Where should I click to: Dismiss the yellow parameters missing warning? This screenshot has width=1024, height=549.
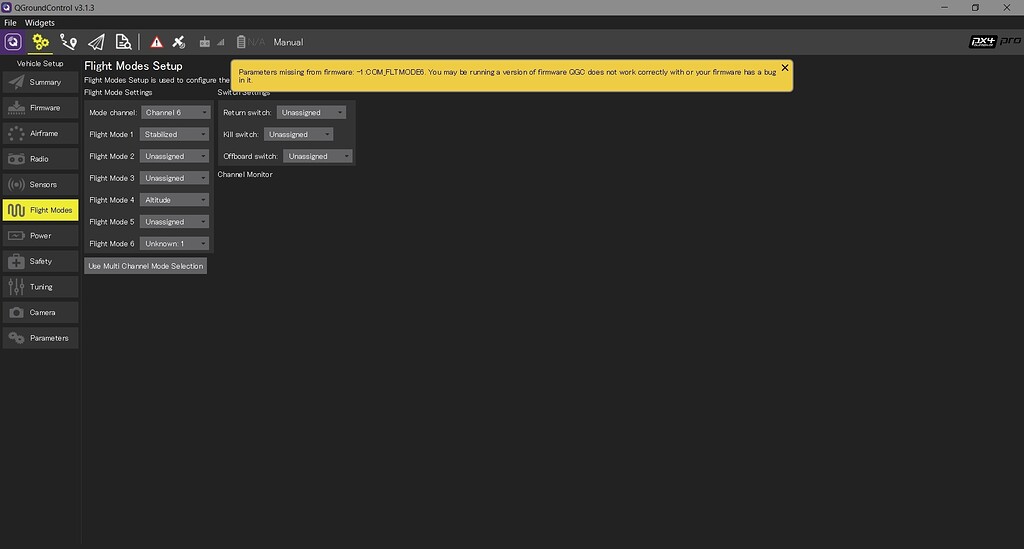[785, 68]
